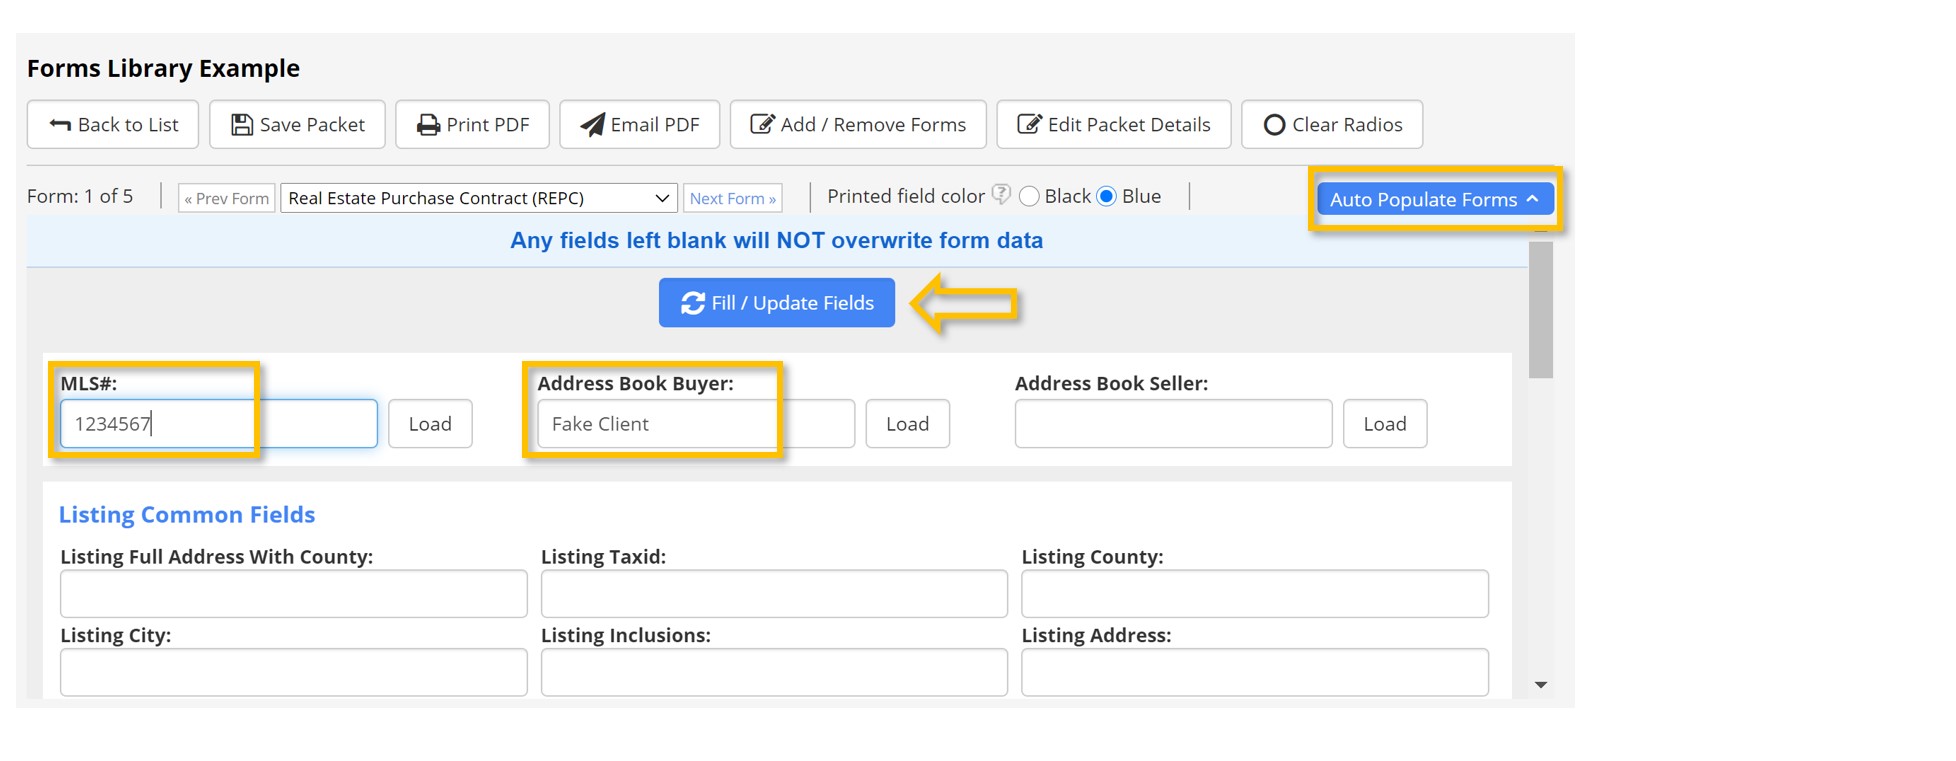The height and width of the screenshot is (761, 1956).
Task: Collapse the Auto Populate Forms panel
Action: 1434,199
